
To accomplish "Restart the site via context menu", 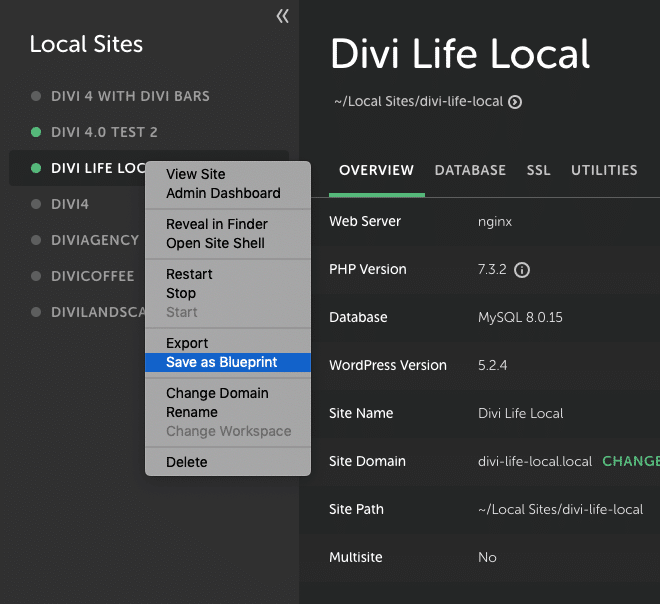I will (189, 274).
